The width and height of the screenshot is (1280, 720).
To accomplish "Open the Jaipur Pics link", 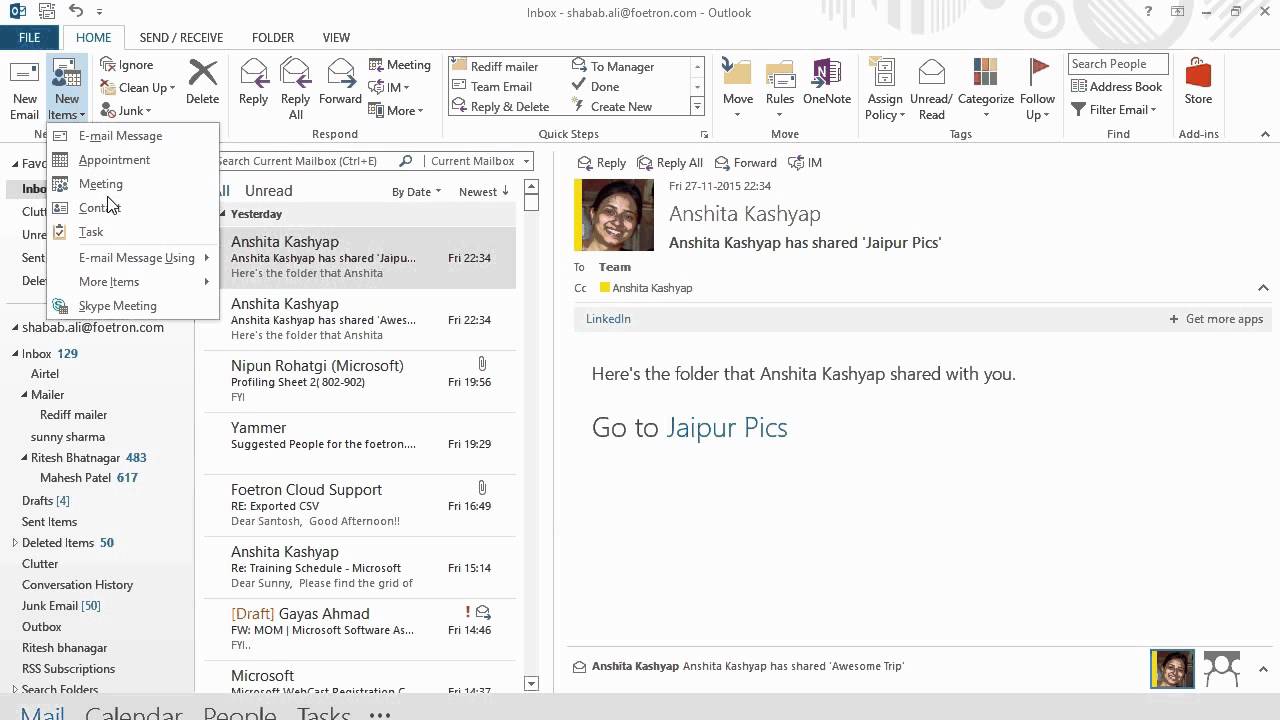I will 727,428.
